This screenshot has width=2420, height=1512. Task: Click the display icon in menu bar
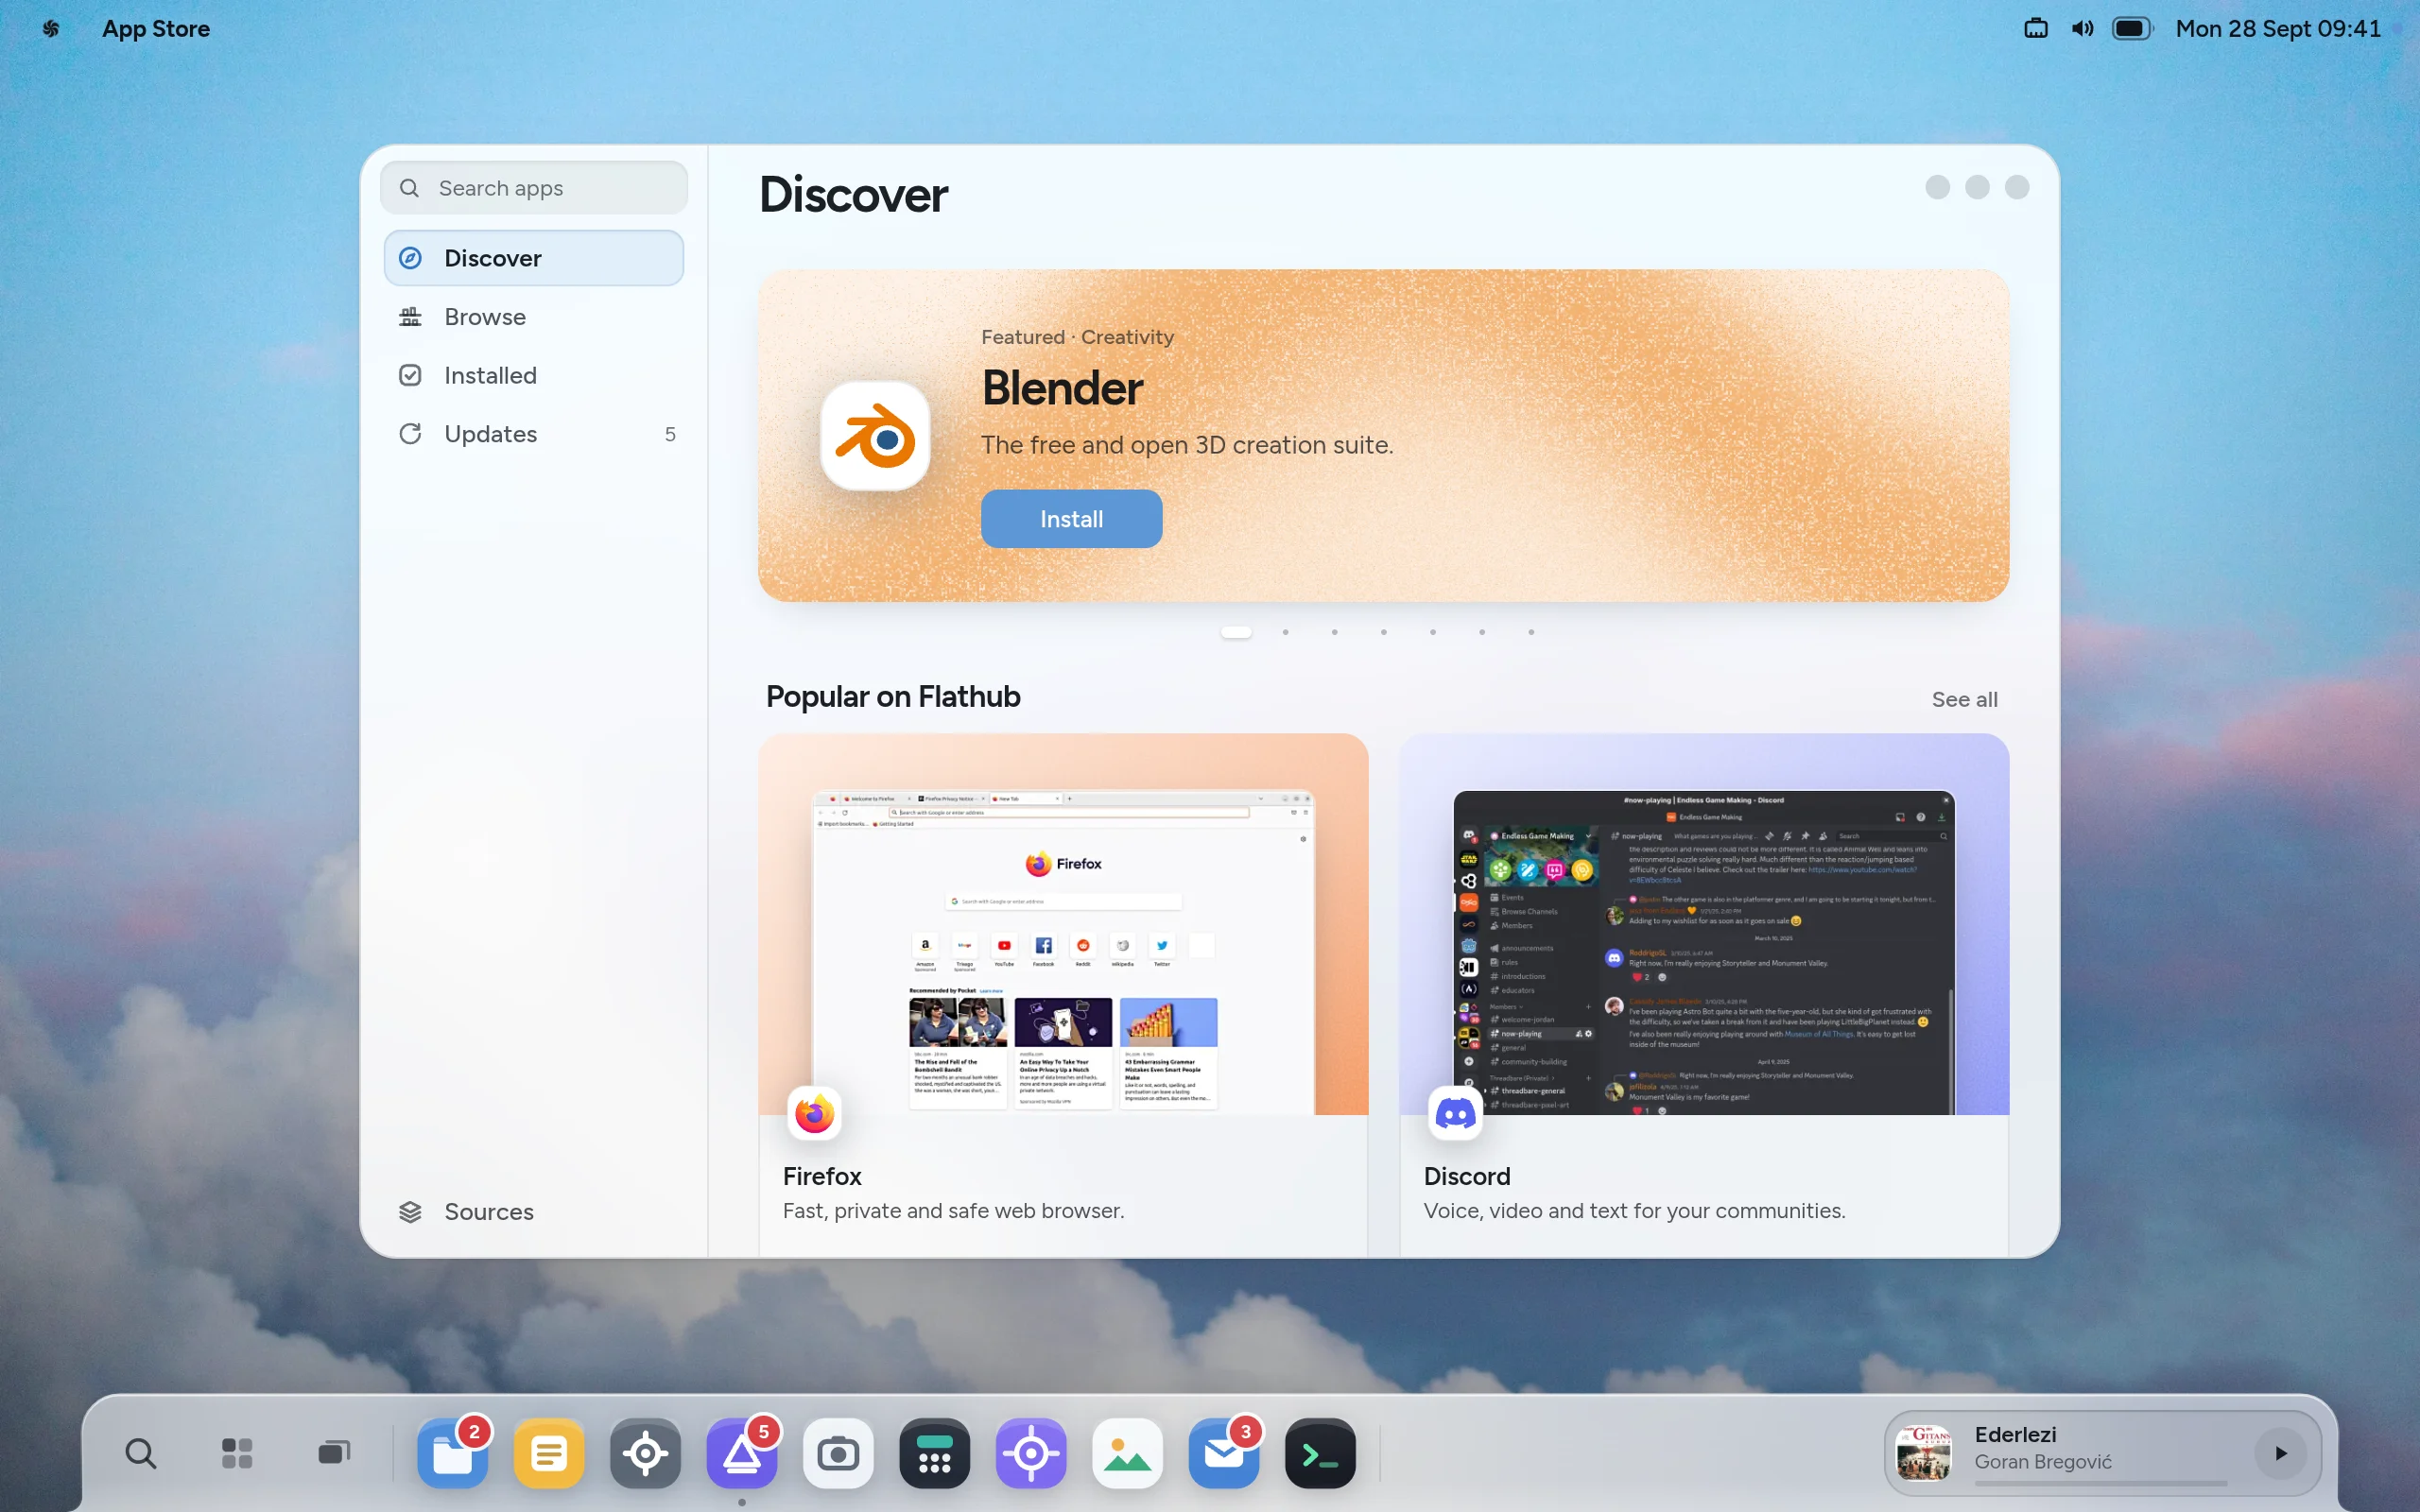[2035, 29]
